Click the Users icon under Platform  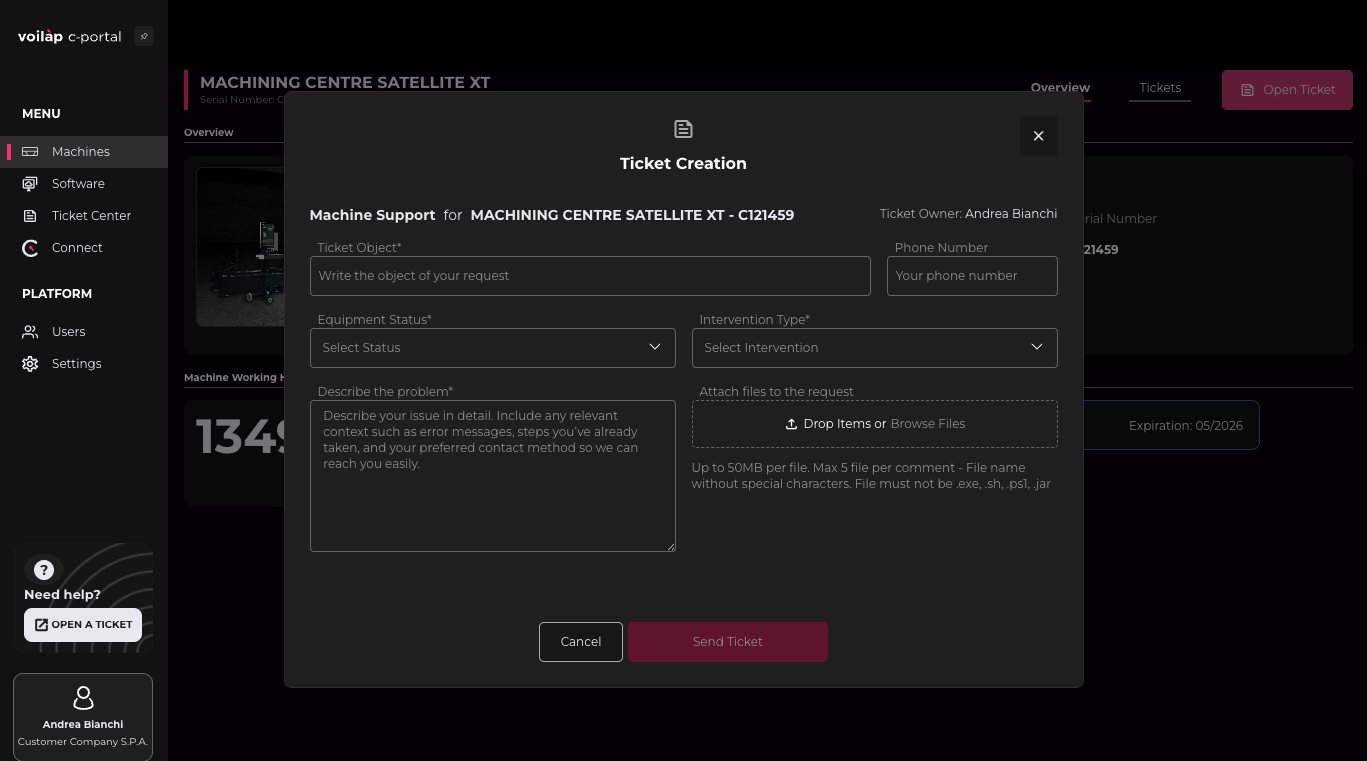click(30, 332)
